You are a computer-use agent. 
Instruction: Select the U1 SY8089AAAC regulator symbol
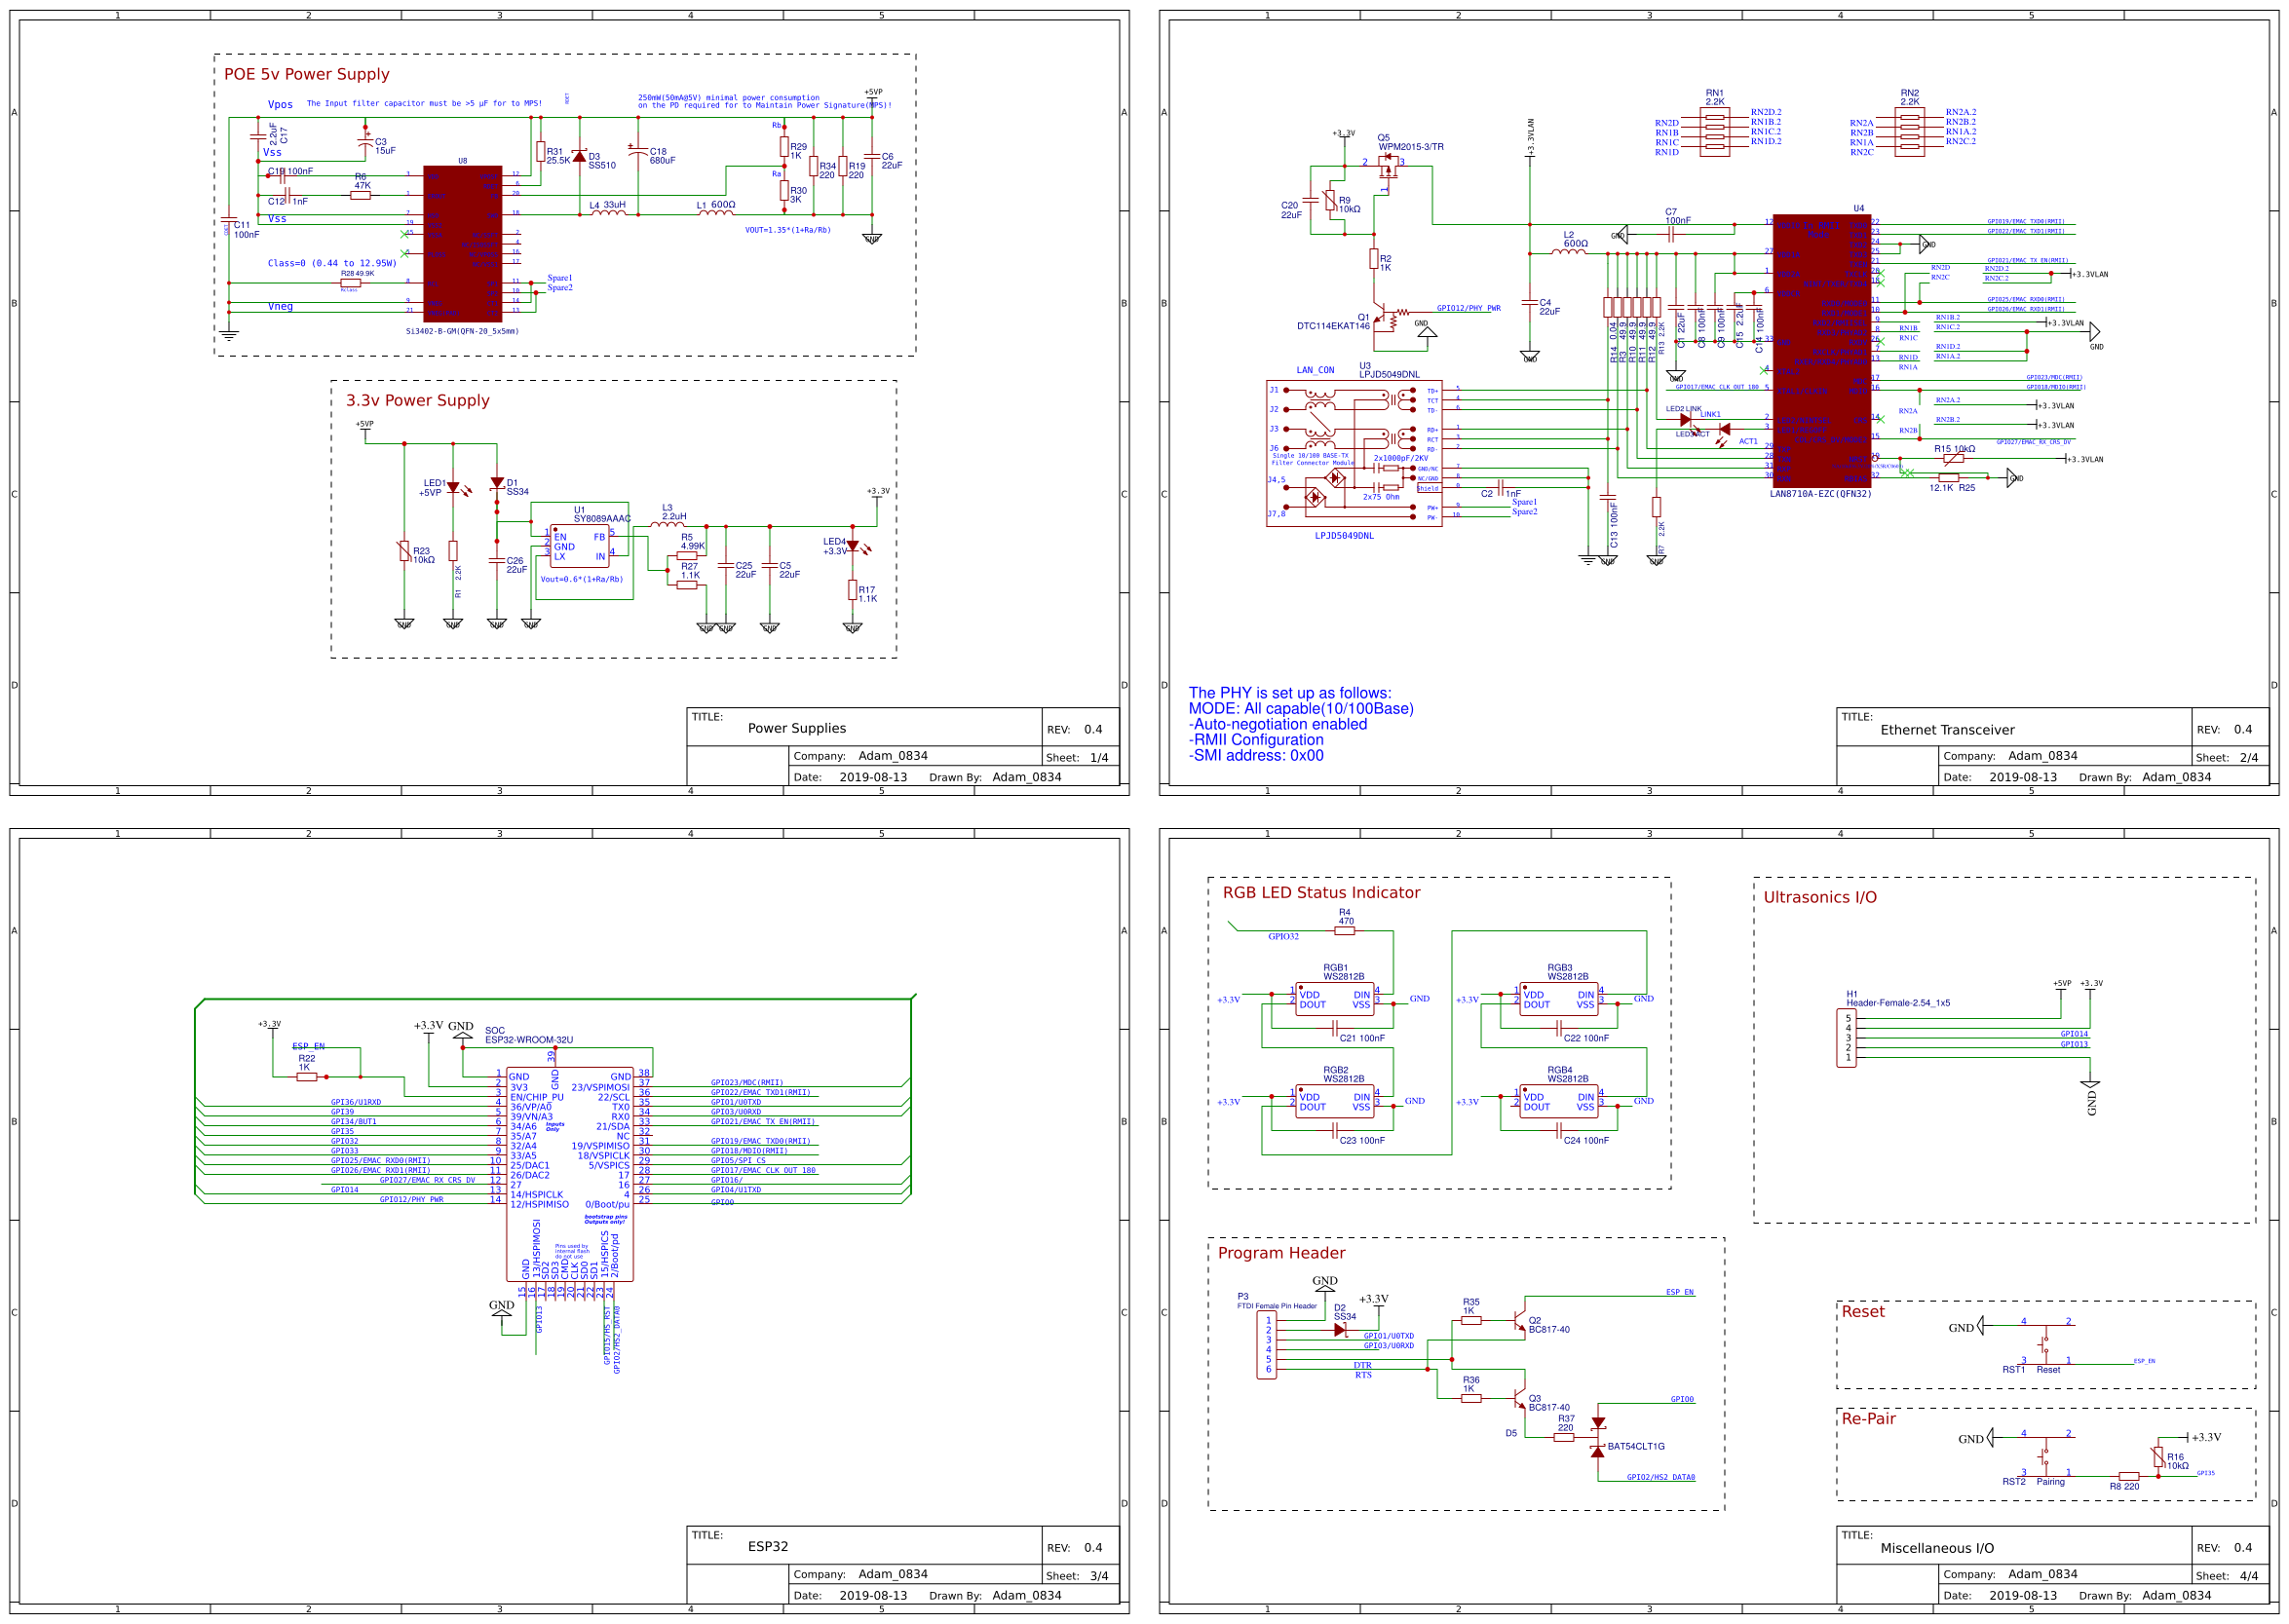pos(579,546)
